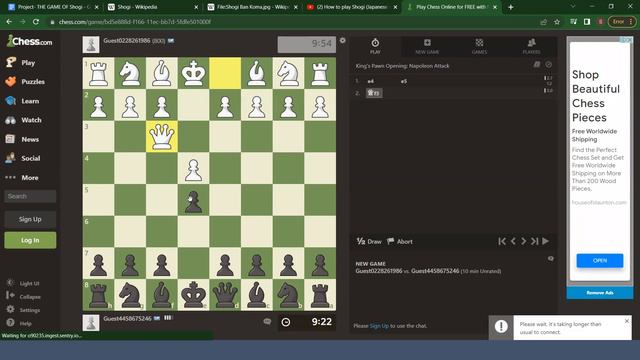Screen dimensions: 640x360
Task: Dismiss the connection warning notification
Action: pos(627,321)
